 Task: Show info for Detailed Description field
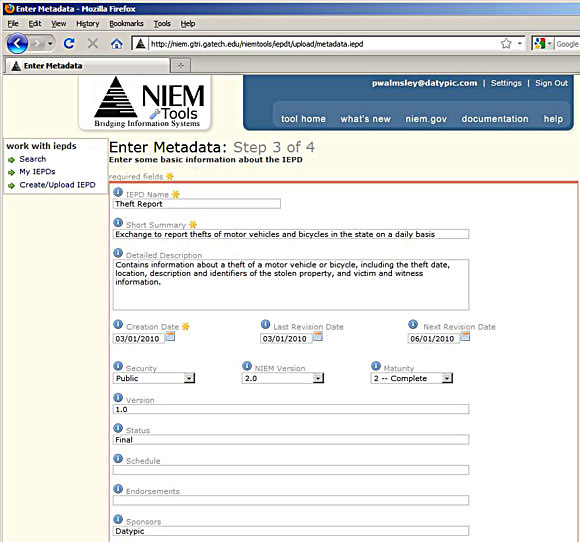coord(118,253)
